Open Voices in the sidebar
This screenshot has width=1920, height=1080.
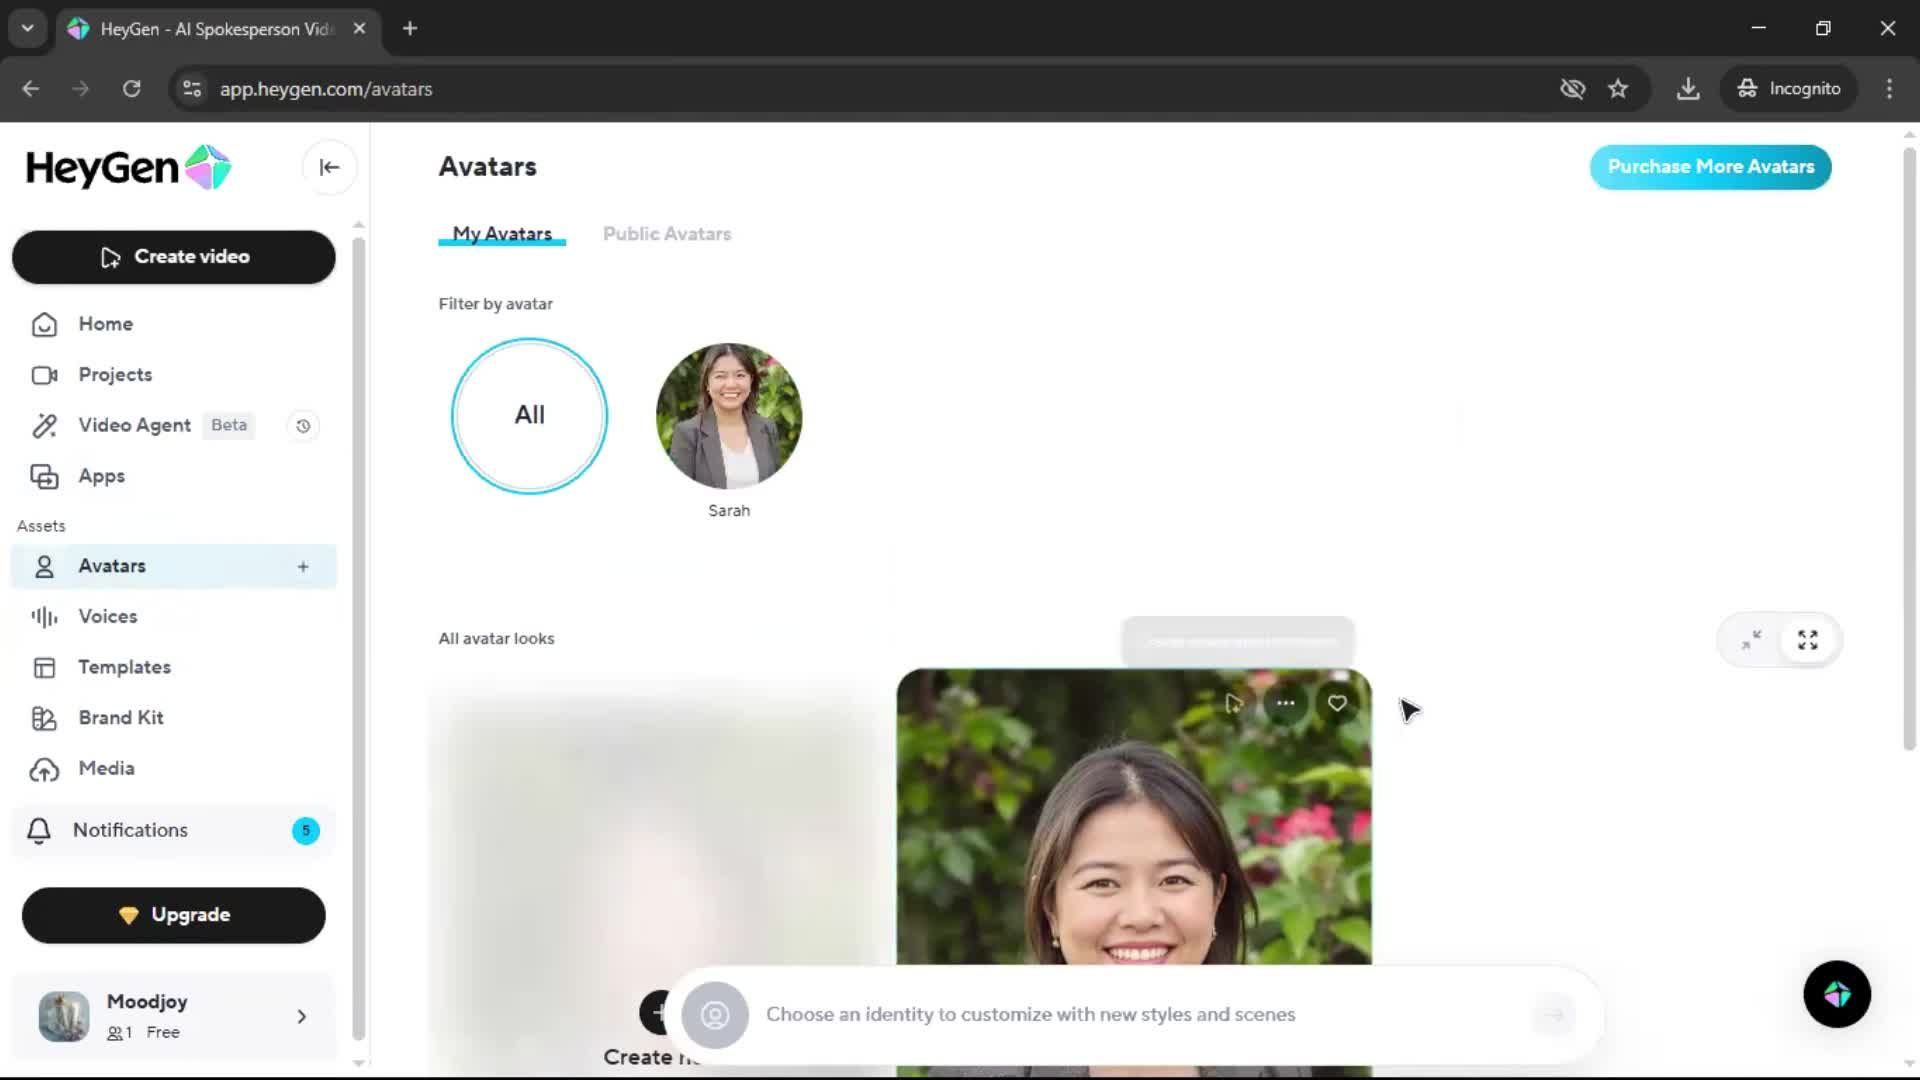point(108,617)
